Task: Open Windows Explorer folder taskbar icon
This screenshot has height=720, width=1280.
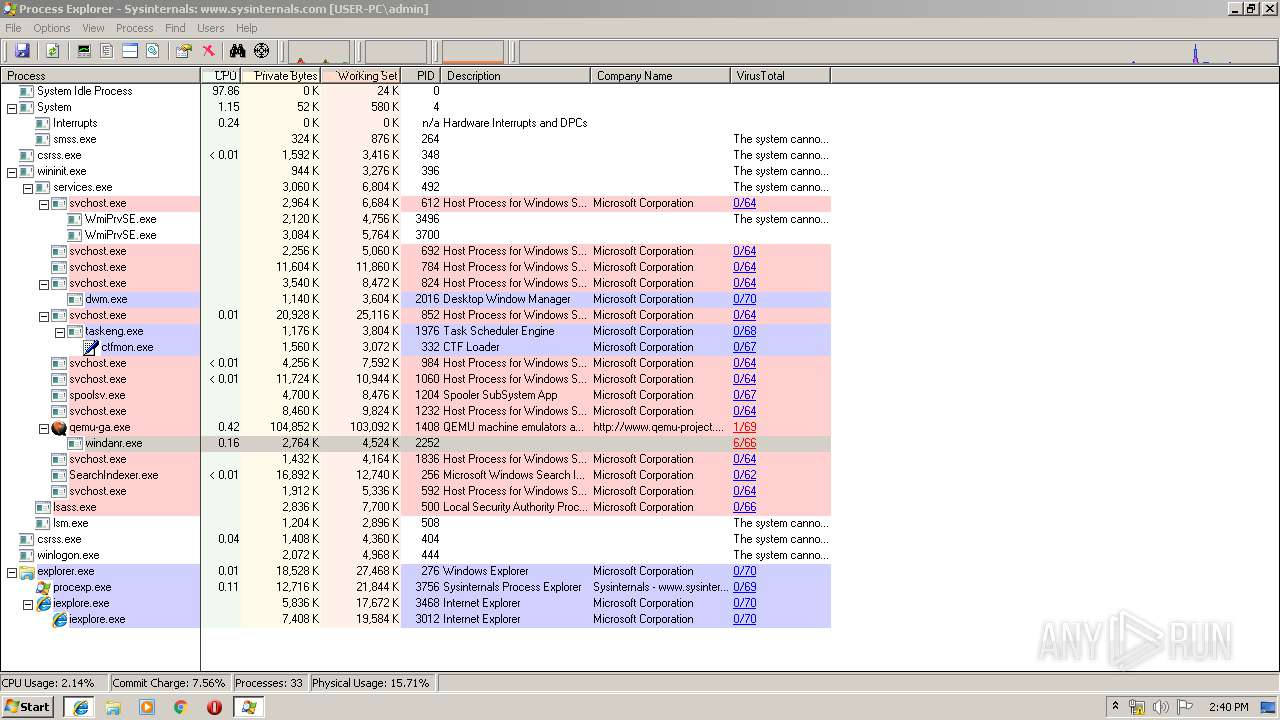Action: pyautogui.click(x=113, y=707)
